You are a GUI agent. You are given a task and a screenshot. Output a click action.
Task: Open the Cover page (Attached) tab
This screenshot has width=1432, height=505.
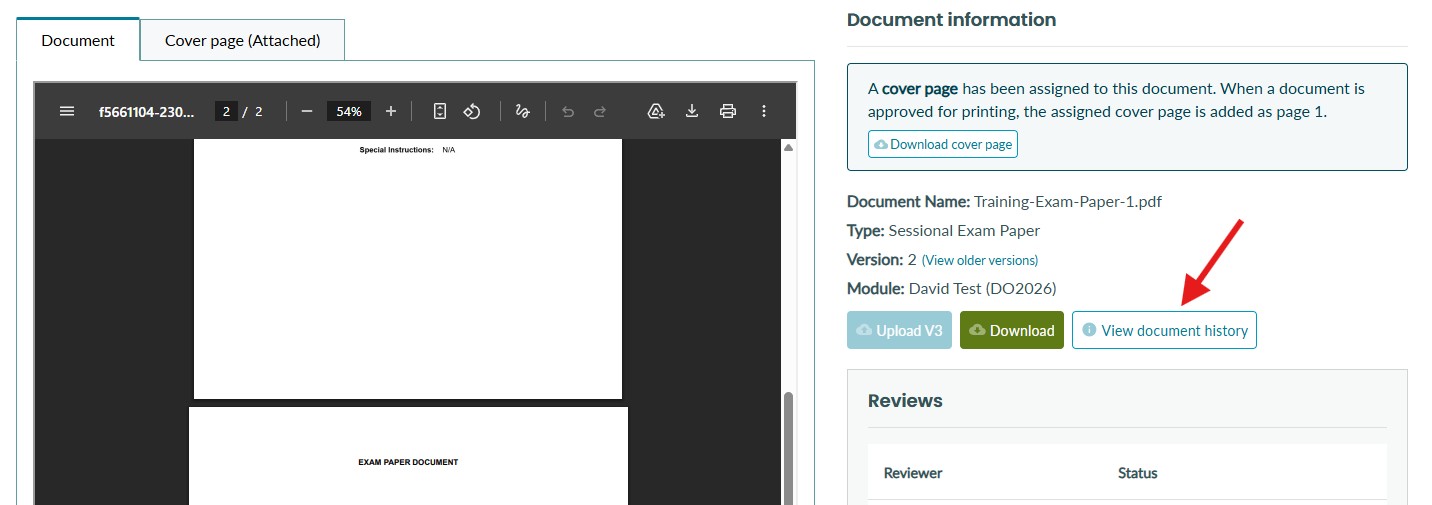point(242,40)
